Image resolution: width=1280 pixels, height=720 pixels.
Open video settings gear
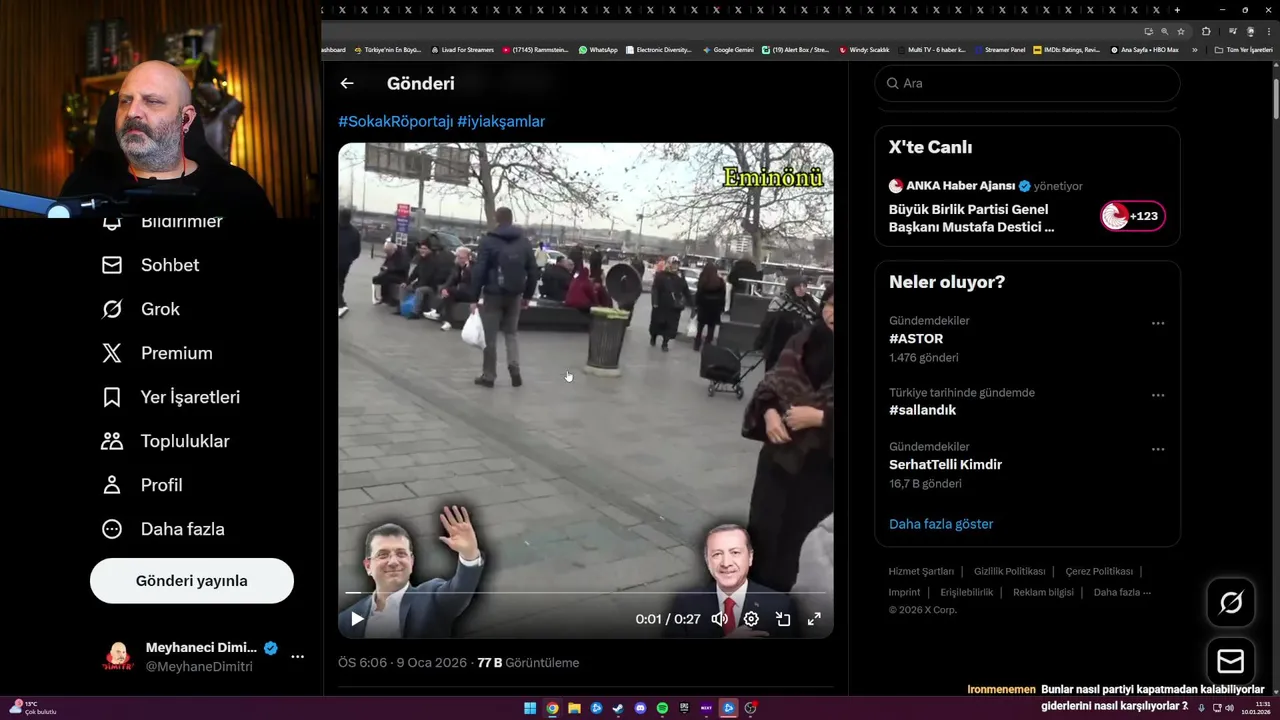point(751,619)
